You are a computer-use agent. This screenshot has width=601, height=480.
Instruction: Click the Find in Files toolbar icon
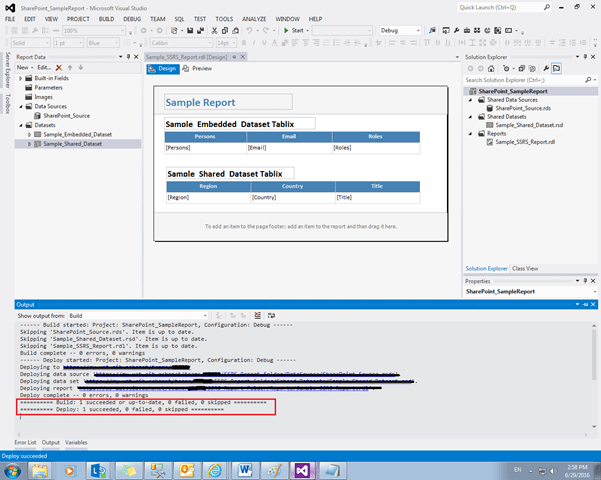[432, 30]
